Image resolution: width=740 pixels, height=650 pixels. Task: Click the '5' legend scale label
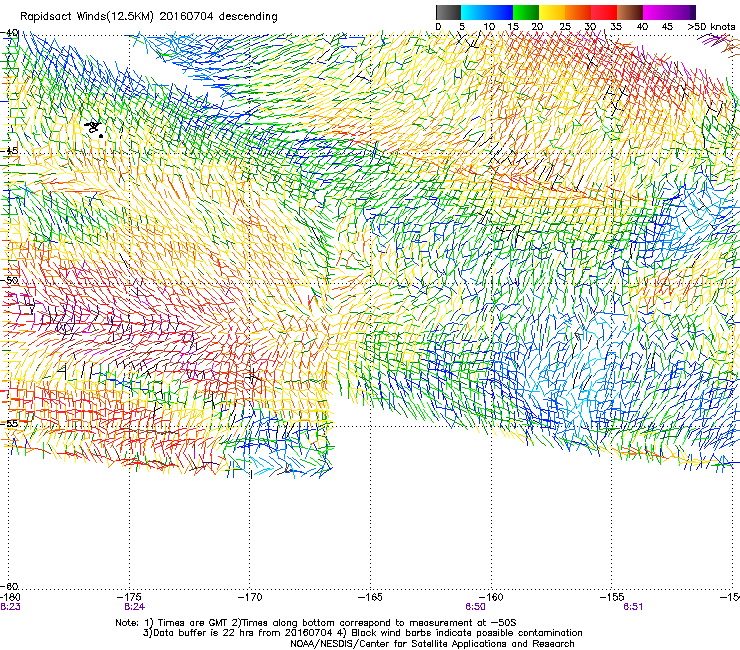click(x=462, y=27)
